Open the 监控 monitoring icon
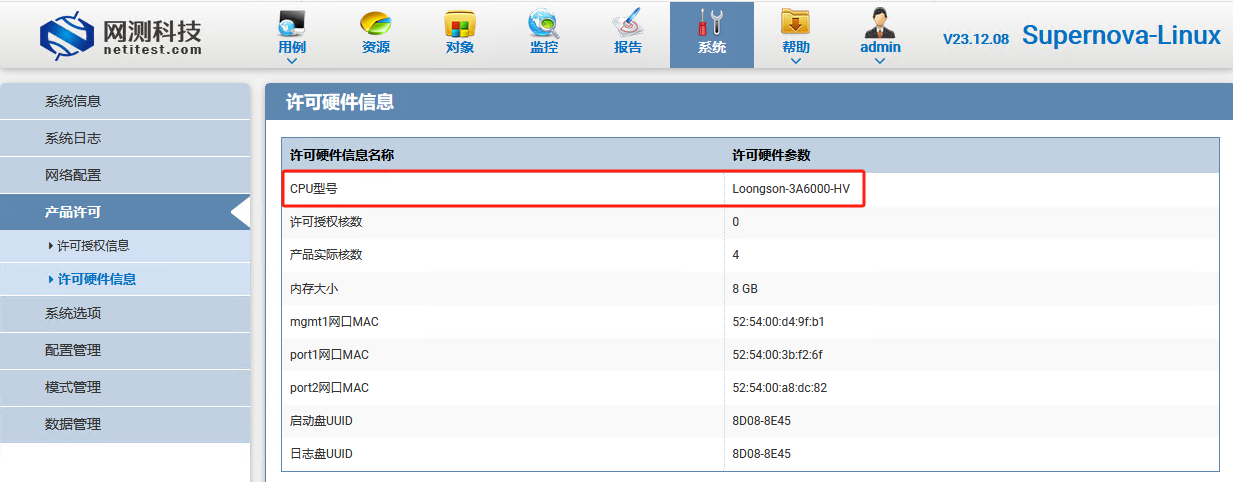 tap(544, 22)
